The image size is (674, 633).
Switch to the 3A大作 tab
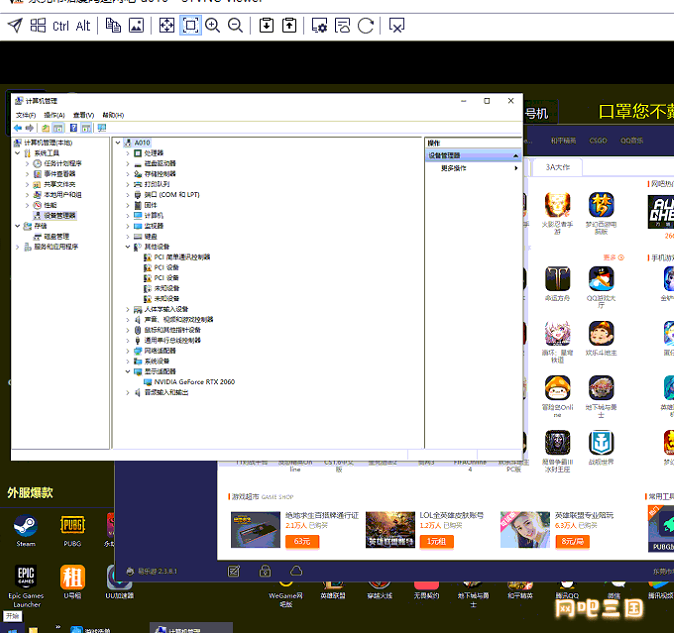pyautogui.click(x=558, y=167)
